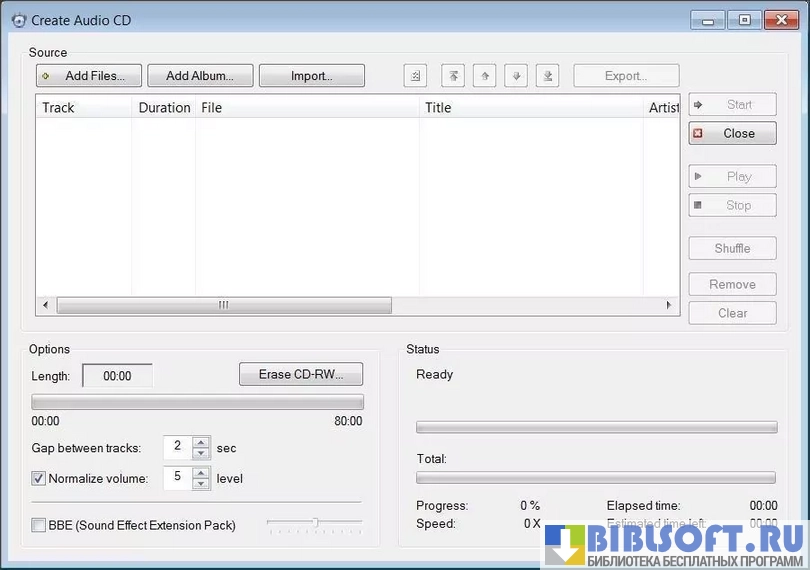Click the move track up arrow icon

pyautogui.click(x=485, y=76)
